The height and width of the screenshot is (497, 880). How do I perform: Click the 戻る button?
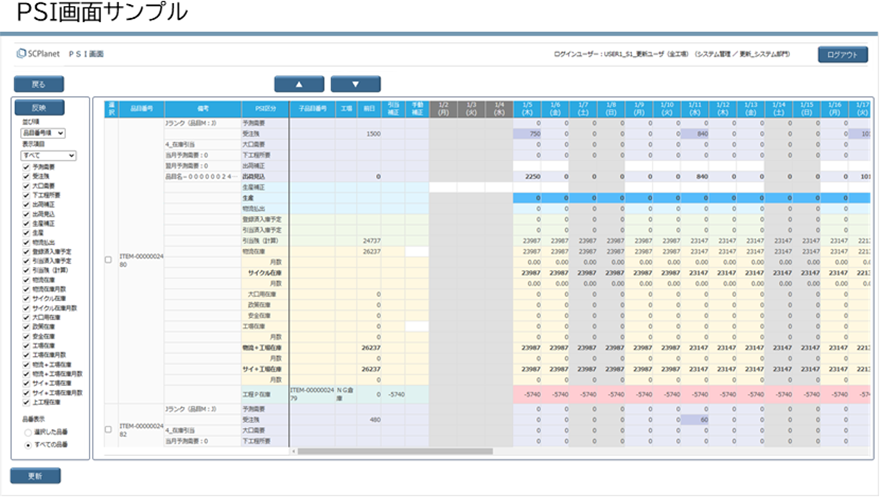tap(38, 84)
